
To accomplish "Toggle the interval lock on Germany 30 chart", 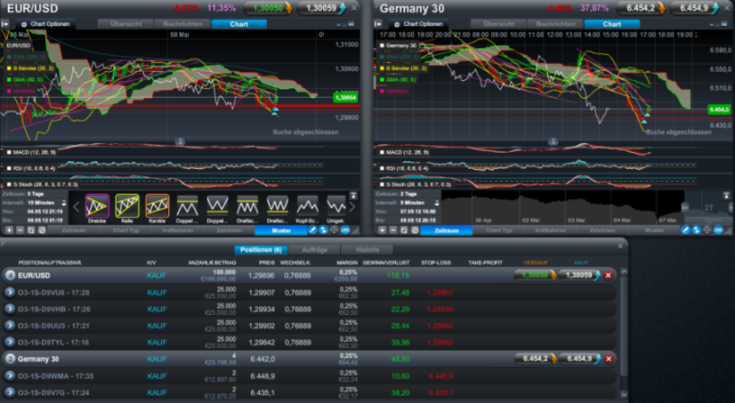I will click(x=436, y=203).
